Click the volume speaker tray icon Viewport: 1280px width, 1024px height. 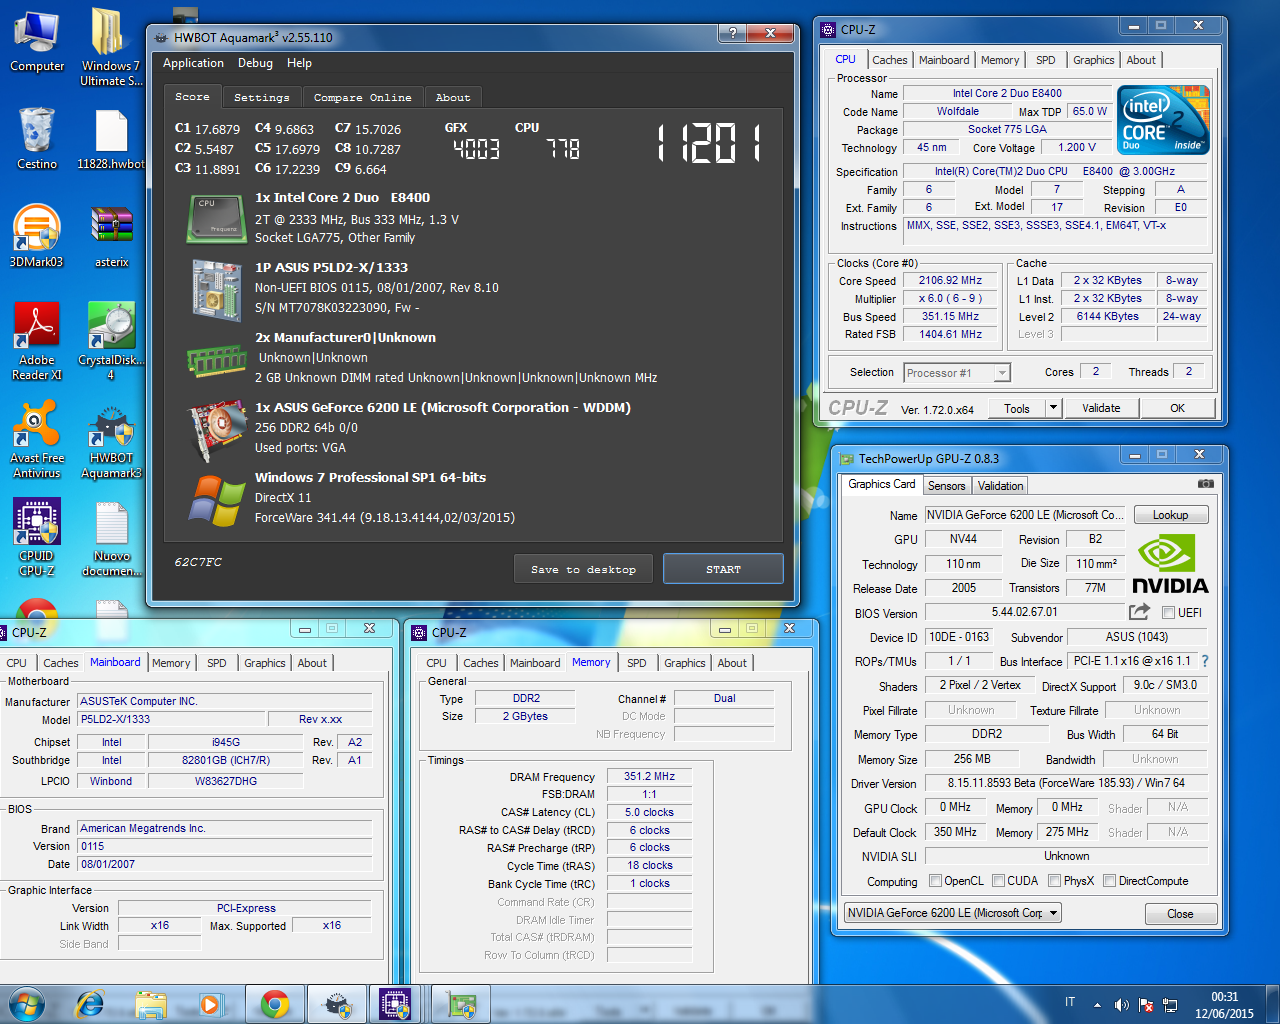tap(1121, 1005)
